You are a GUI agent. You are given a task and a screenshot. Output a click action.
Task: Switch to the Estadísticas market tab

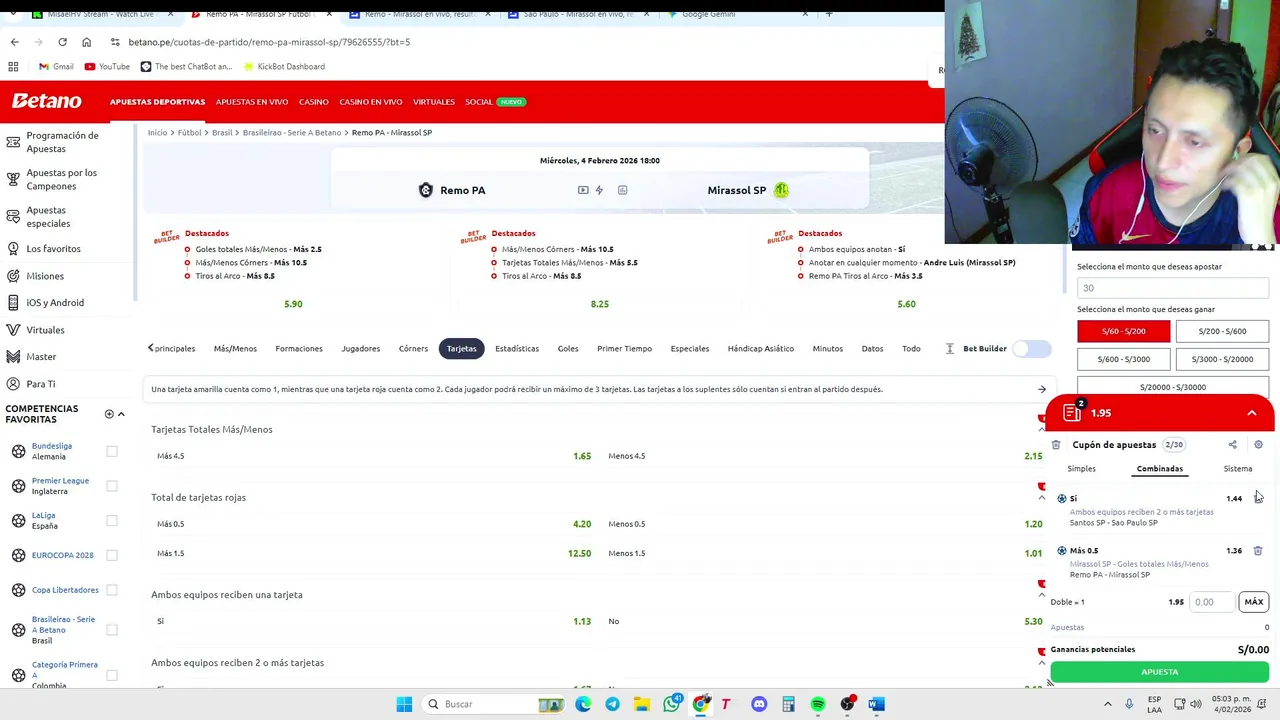pyautogui.click(x=517, y=348)
